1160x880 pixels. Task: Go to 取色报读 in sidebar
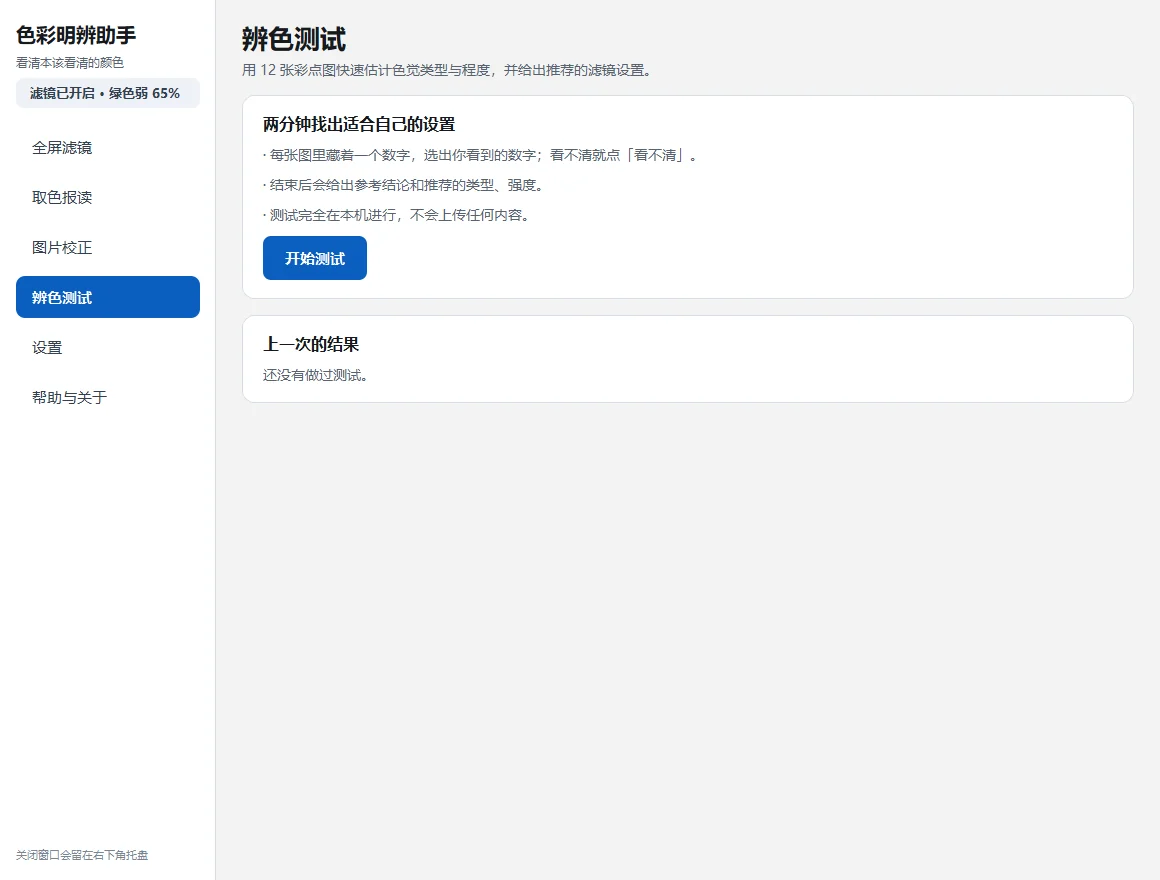(108, 197)
